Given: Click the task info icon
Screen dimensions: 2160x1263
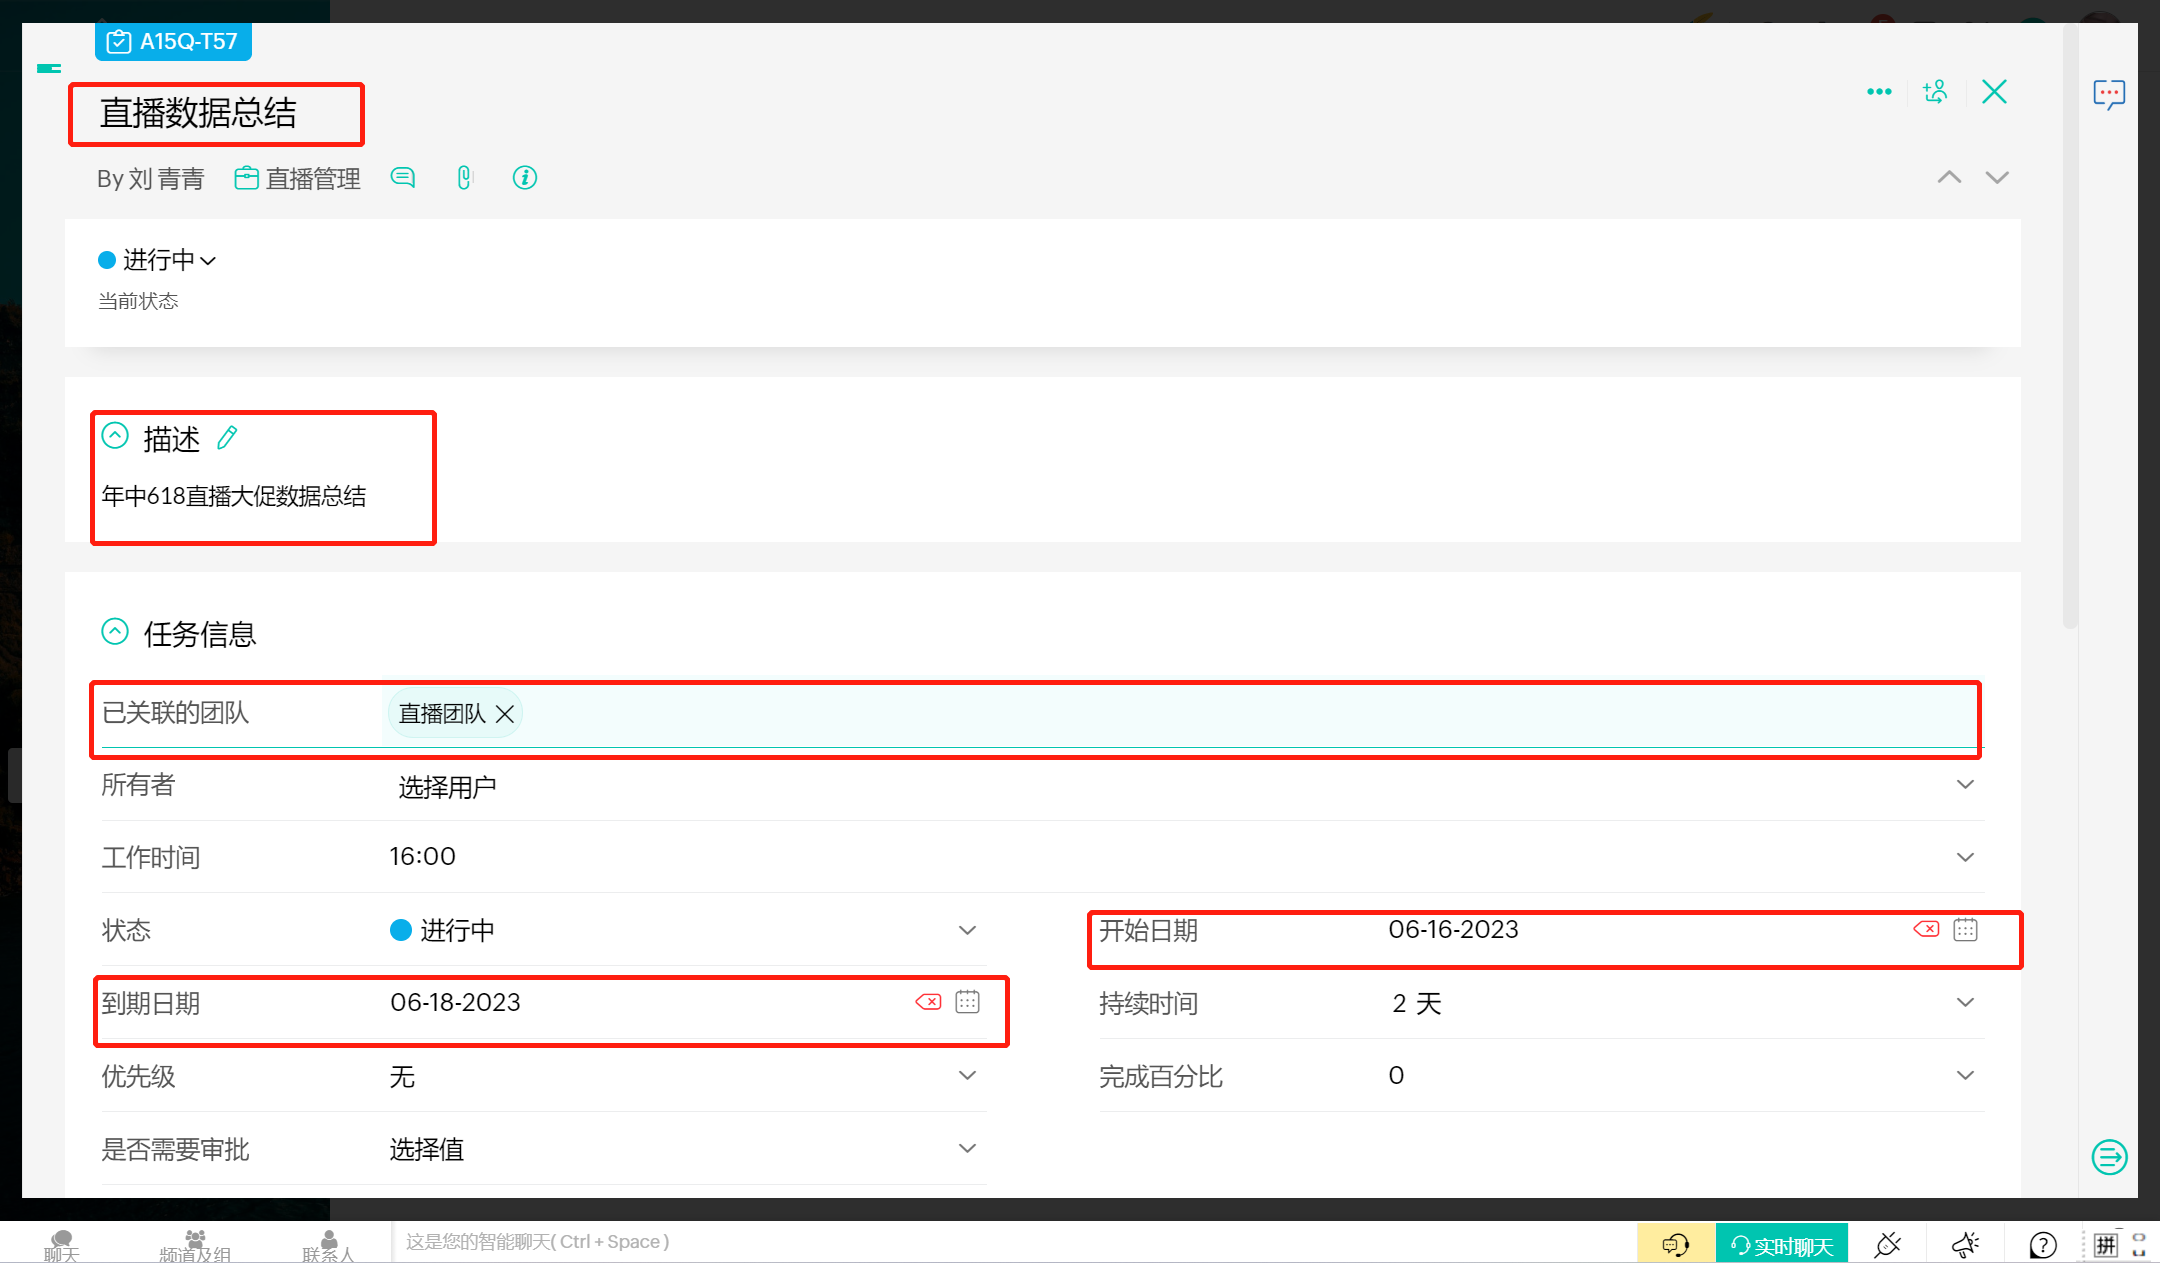Looking at the screenshot, I should click(x=525, y=178).
